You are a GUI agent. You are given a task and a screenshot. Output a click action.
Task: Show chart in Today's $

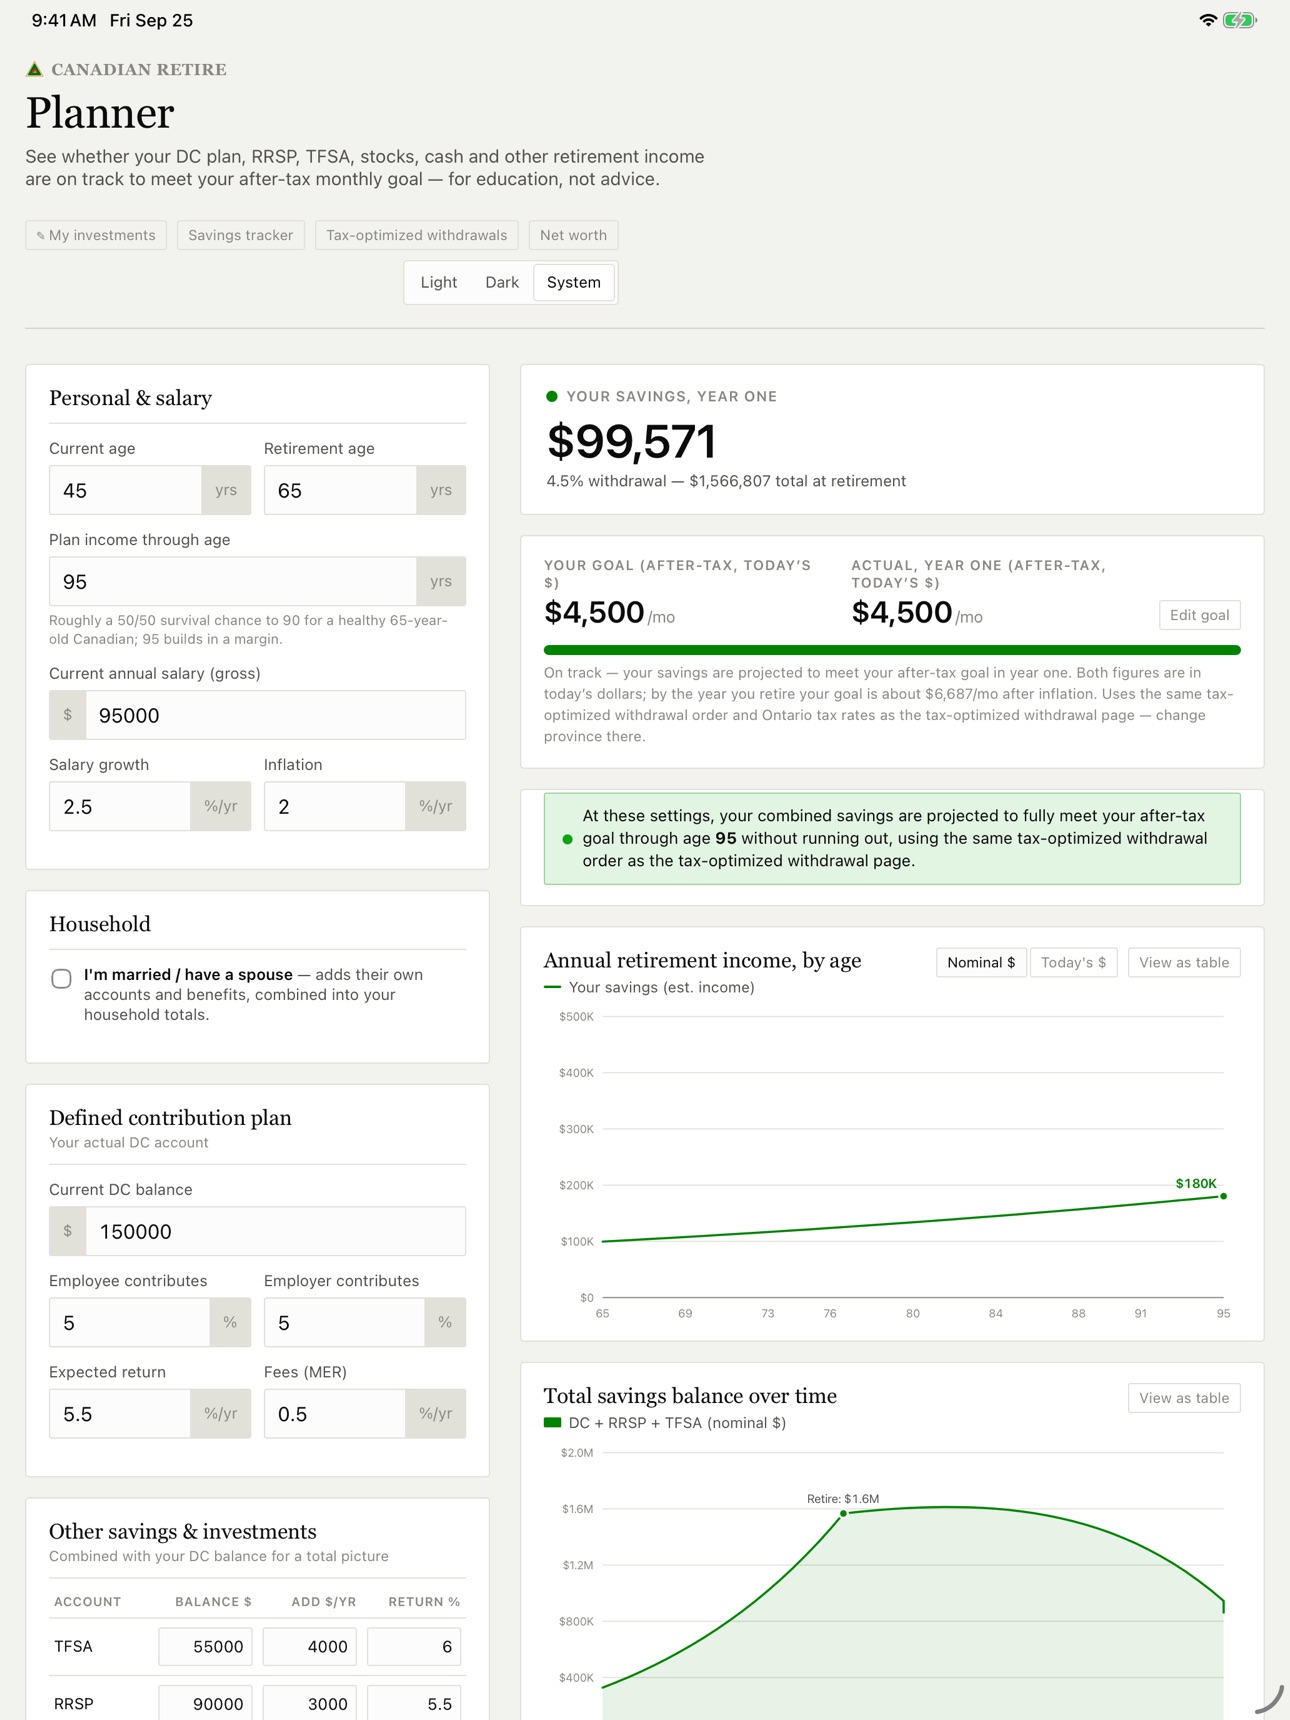pos(1073,962)
